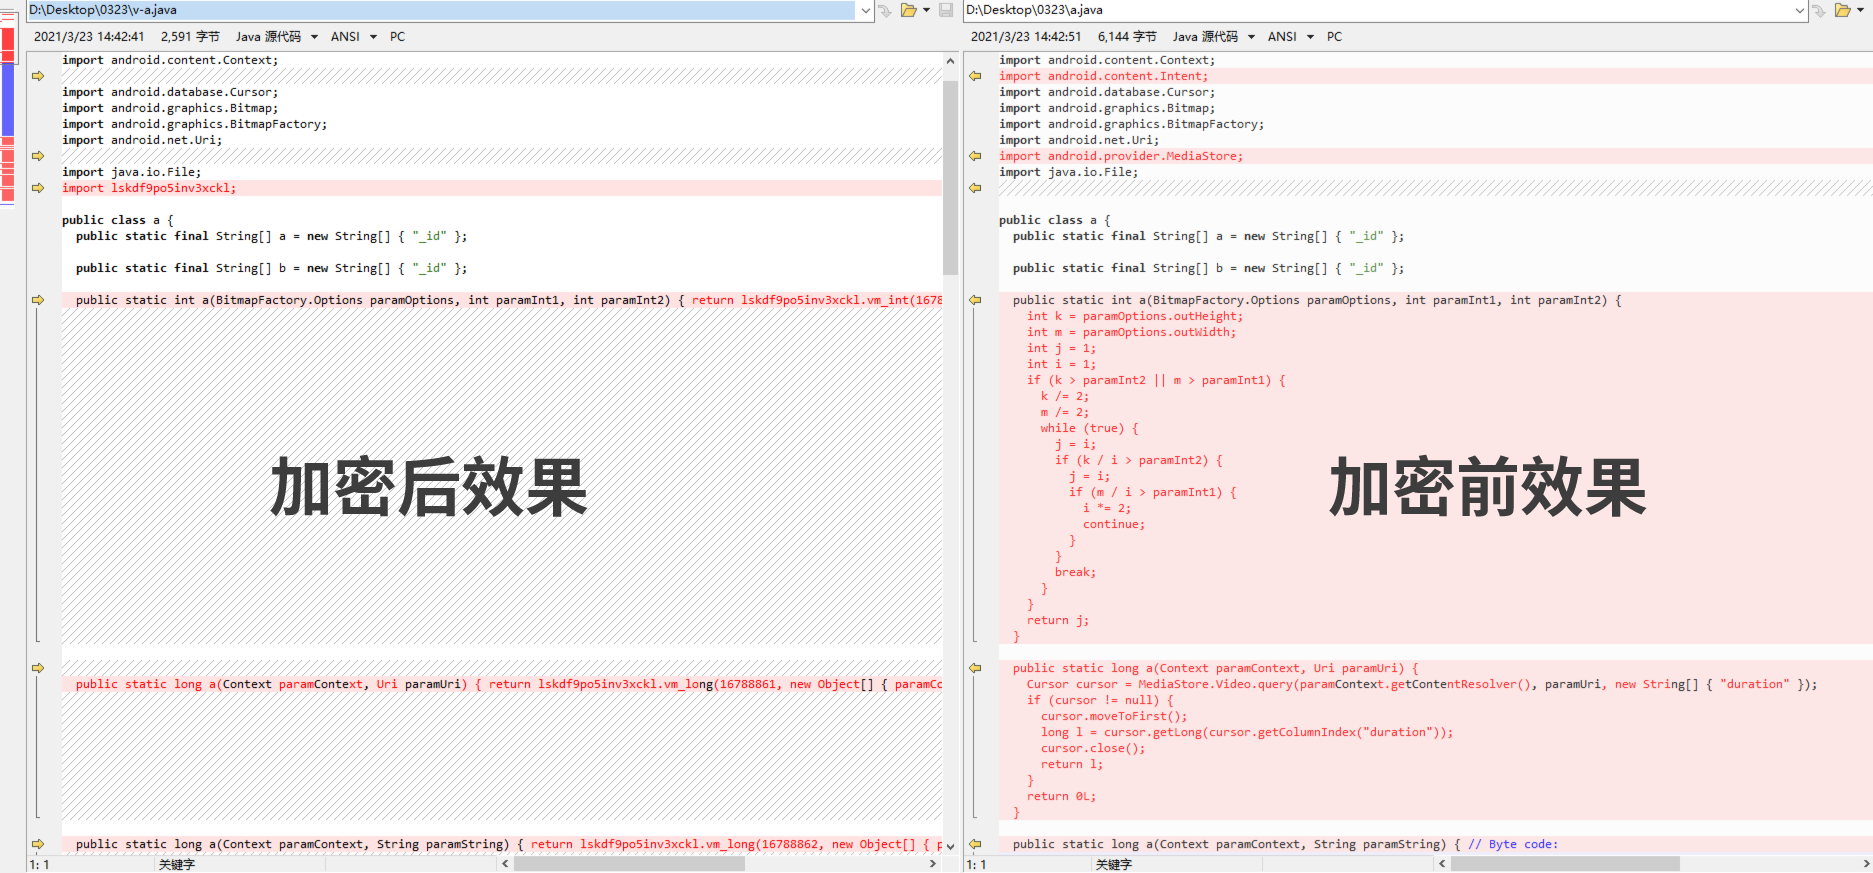Open left pane Java 源代码 format dropdown
1873x873 pixels.
pos(314,37)
